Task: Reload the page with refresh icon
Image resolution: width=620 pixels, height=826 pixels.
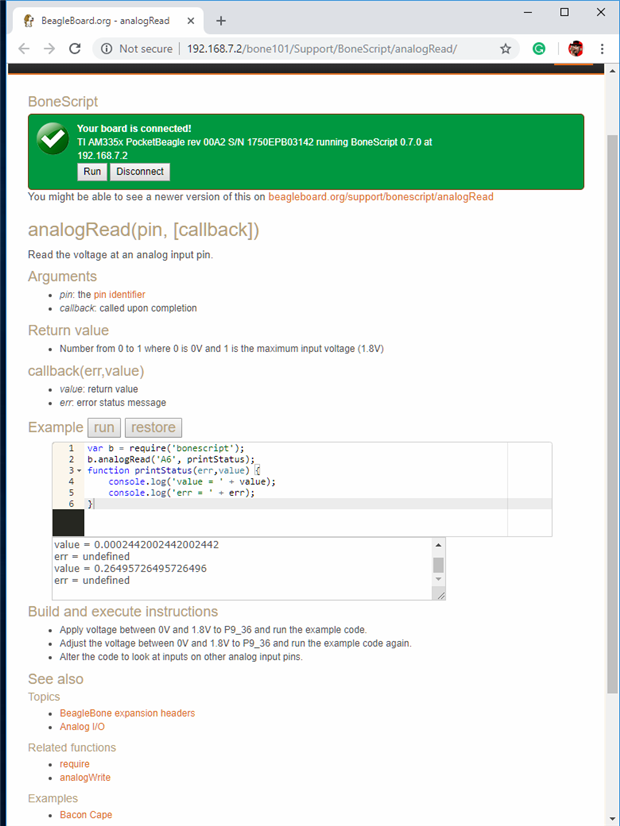Action: click(75, 49)
